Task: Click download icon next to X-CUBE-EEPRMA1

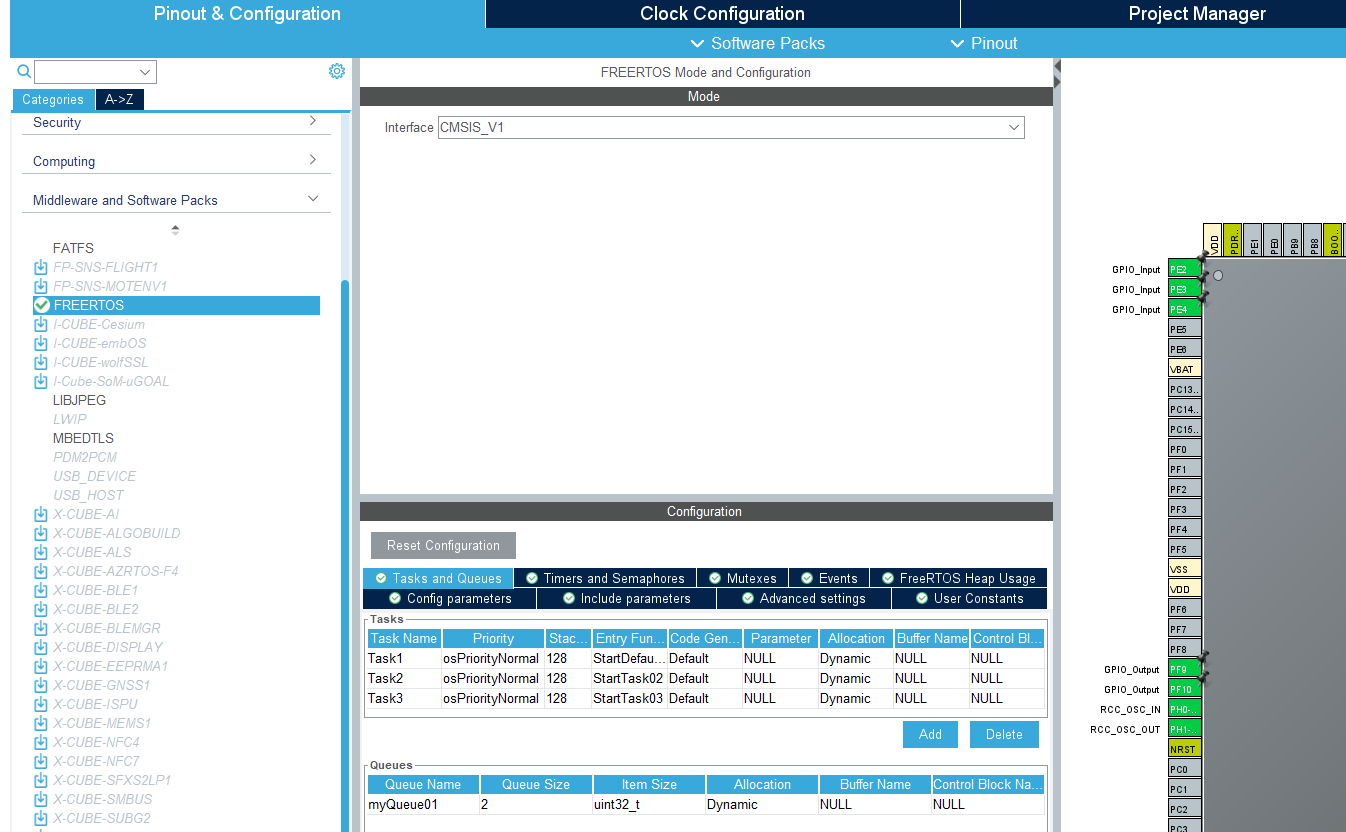Action: point(41,666)
